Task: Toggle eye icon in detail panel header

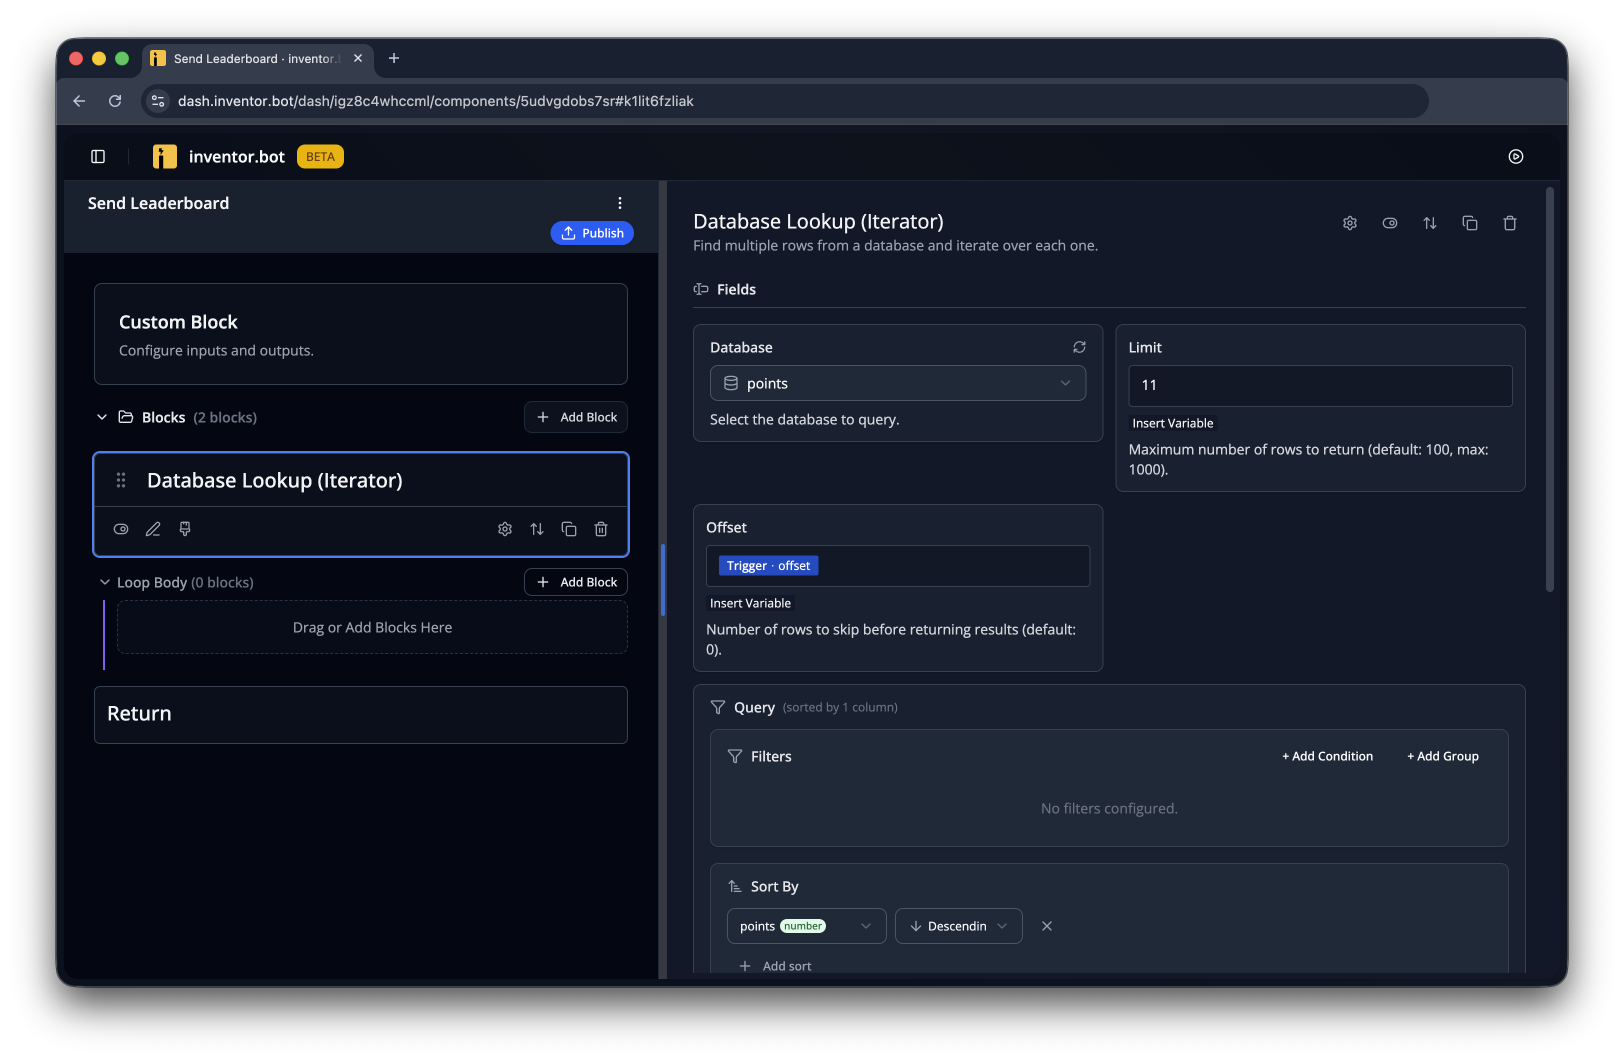Action: (1390, 223)
